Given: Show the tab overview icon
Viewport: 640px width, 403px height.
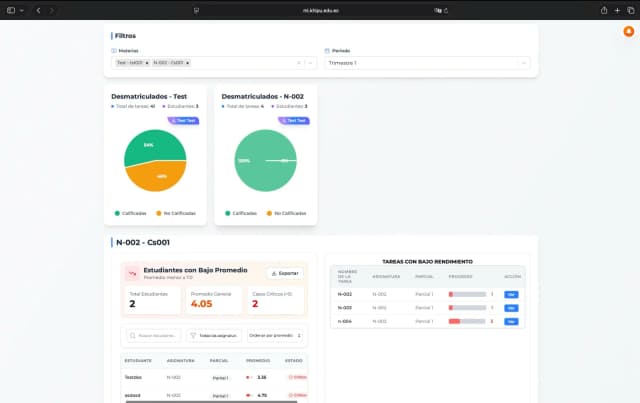Looking at the screenshot, I should [631, 10].
